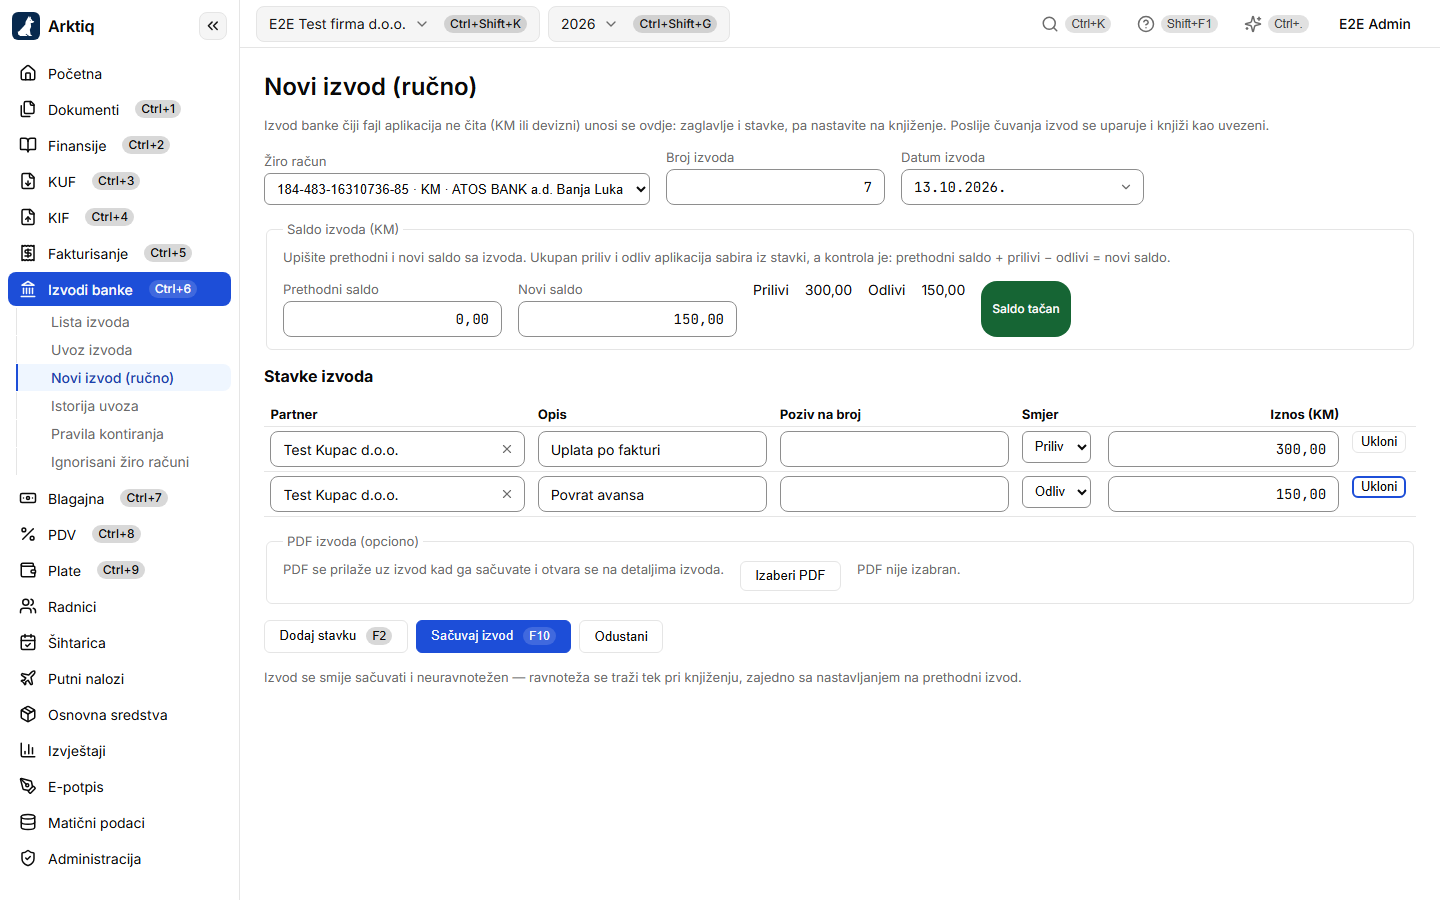Open Pravila kontiranja submenu item
The image size is (1440, 900).
click(107, 434)
